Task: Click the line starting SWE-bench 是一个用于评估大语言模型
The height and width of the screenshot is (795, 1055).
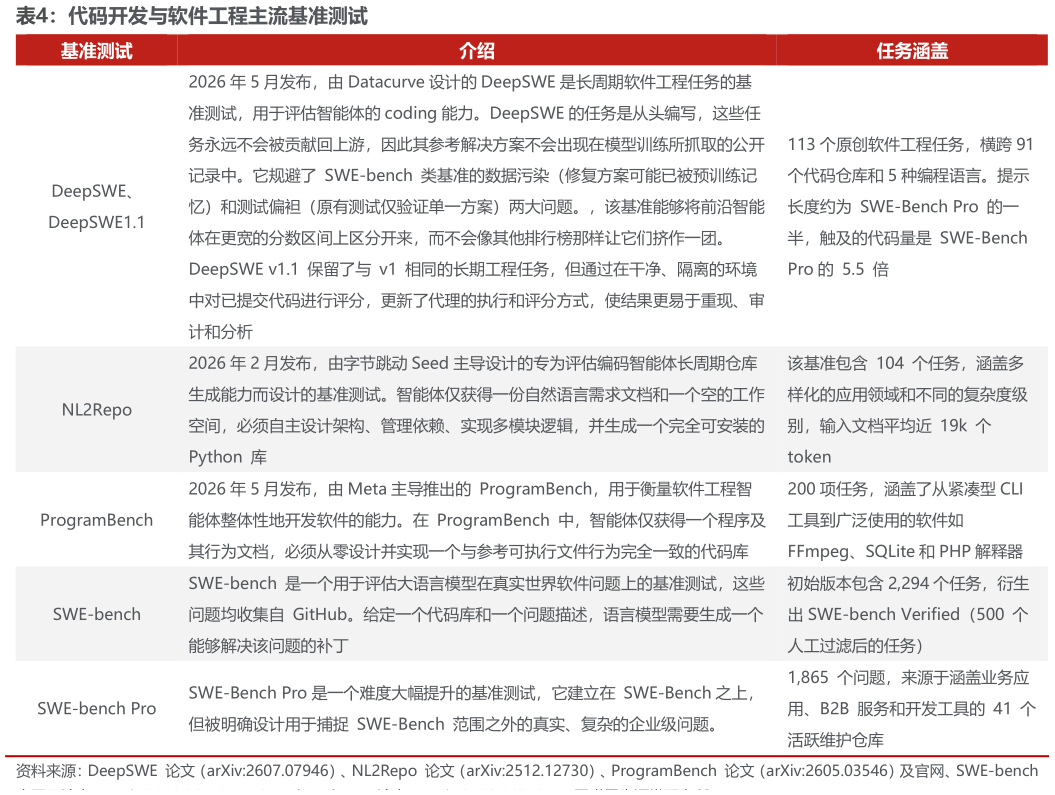Action: 476,583
